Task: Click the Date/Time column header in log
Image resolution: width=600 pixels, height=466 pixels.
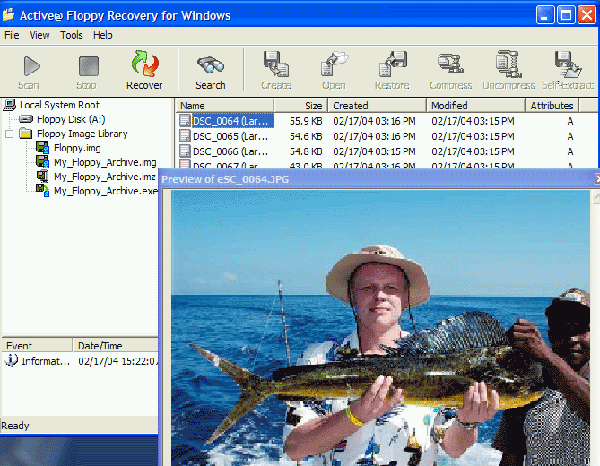Action: (115, 345)
